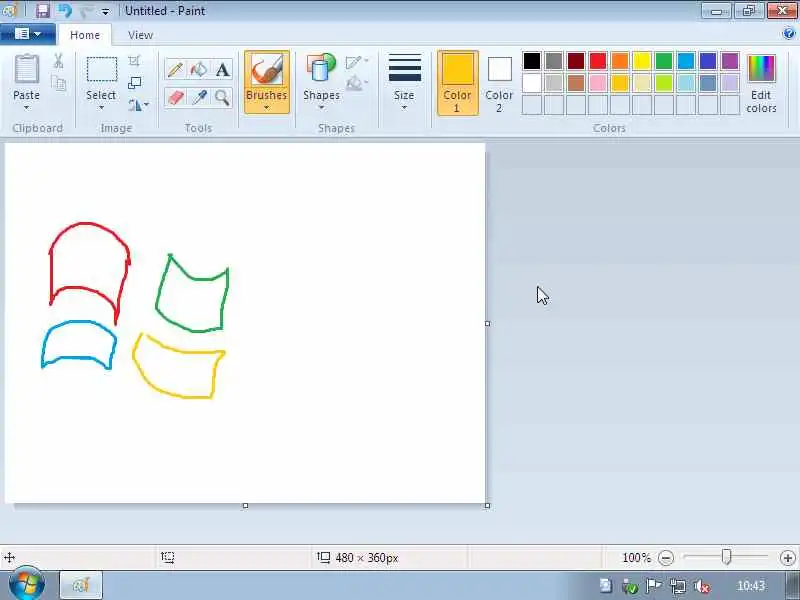Open the shape Outline dropdown
Screen dimensions: 800x600
(x=357, y=62)
